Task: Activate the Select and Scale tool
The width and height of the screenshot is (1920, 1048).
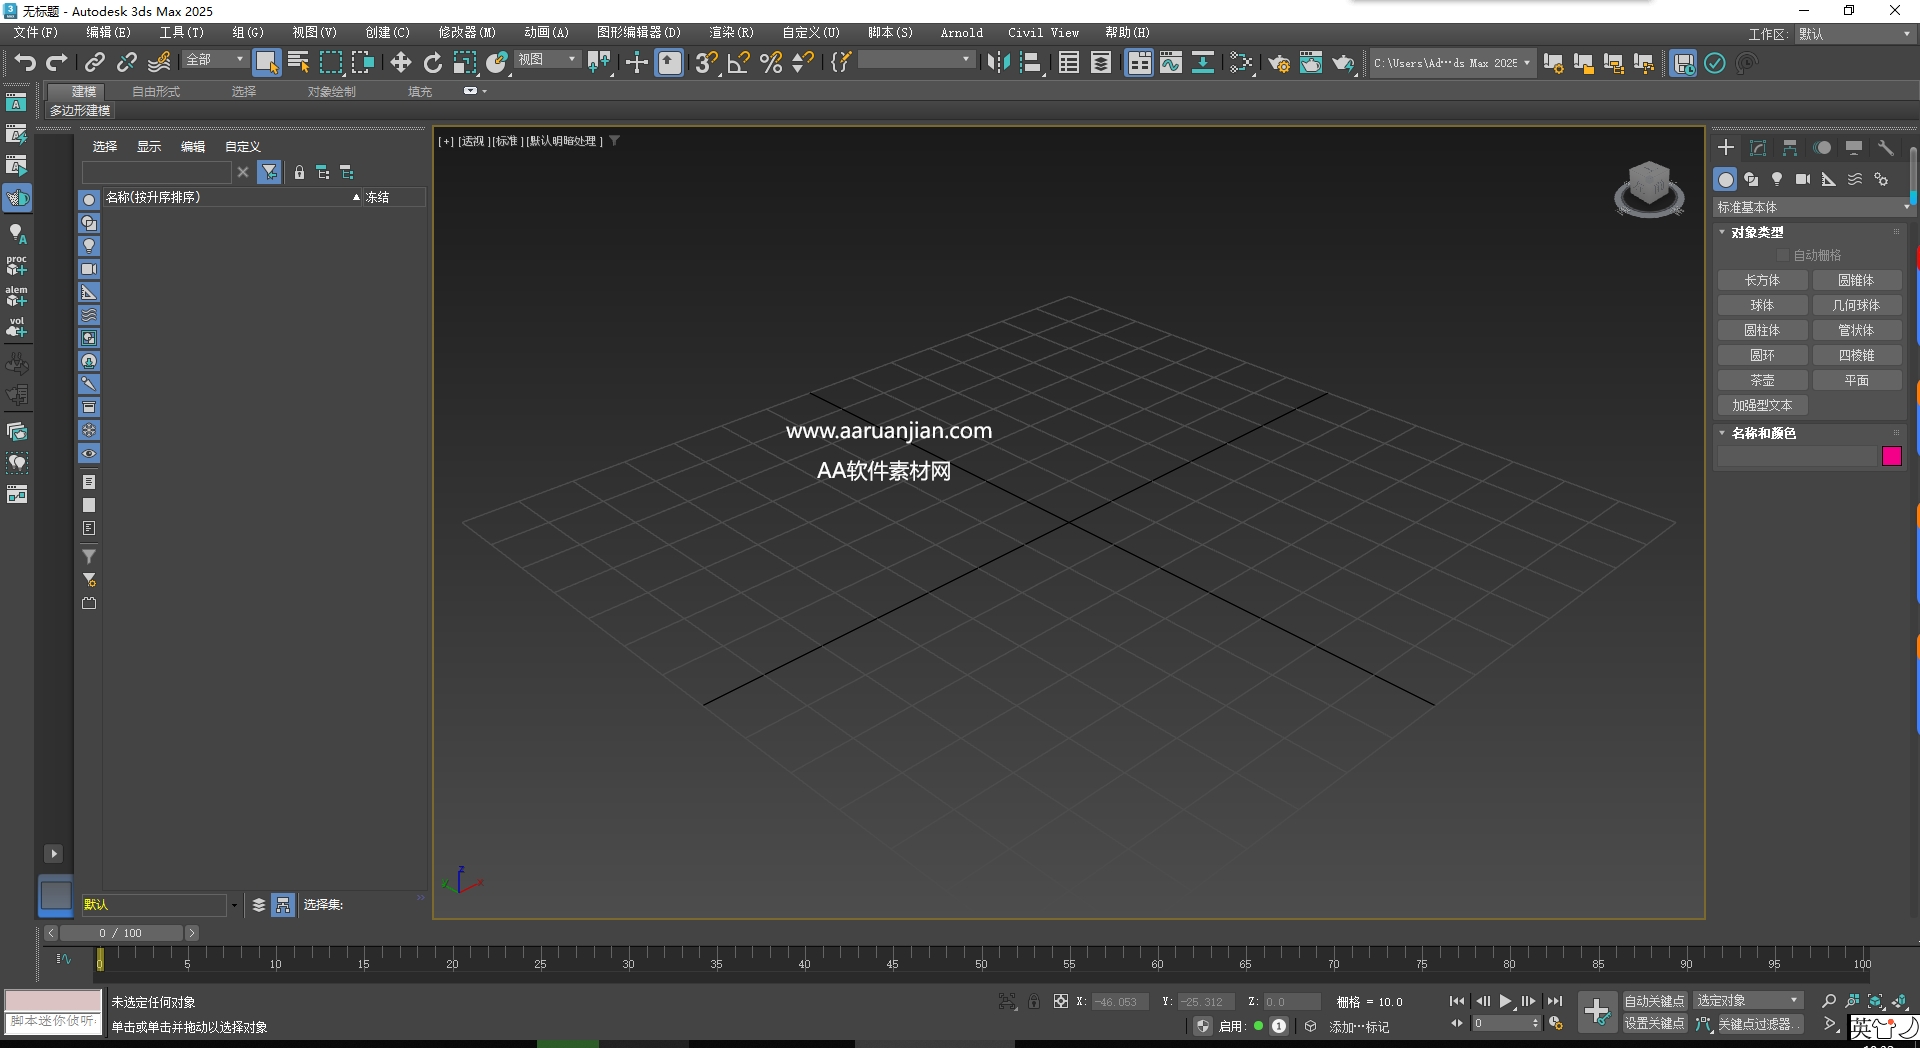Action: coord(463,62)
